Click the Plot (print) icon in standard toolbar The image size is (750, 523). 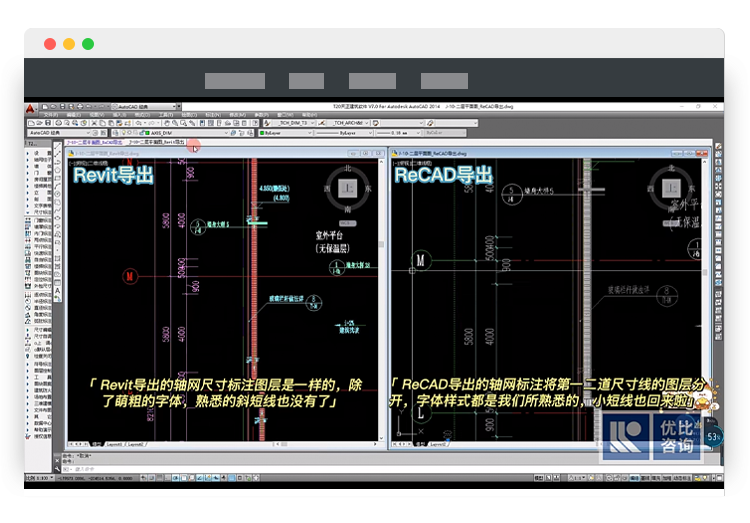pyautogui.click(x=58, y=123)
